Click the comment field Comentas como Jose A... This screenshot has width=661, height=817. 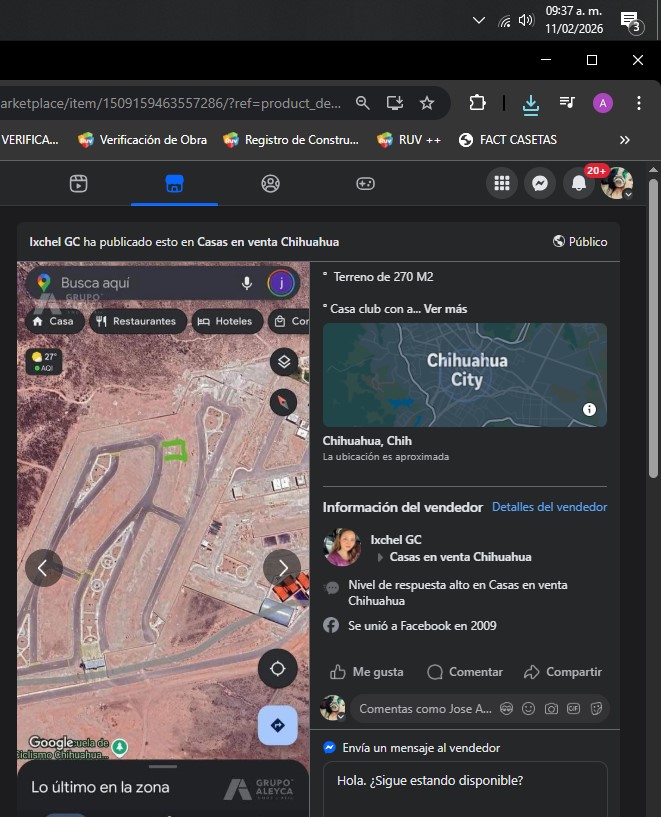pos(425,709)
